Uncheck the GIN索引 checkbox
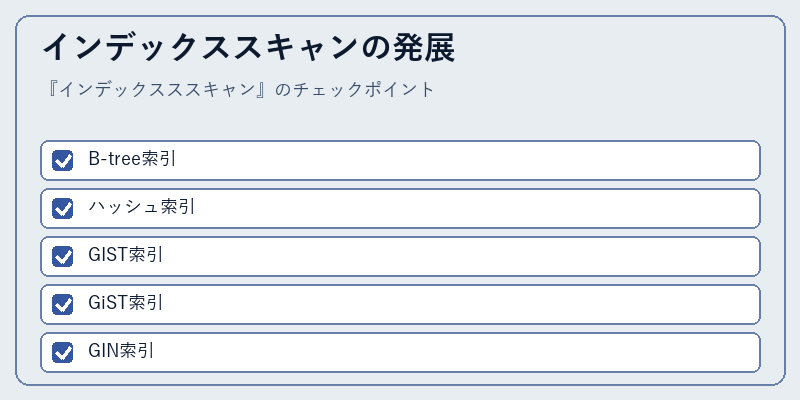 point(62,352)
